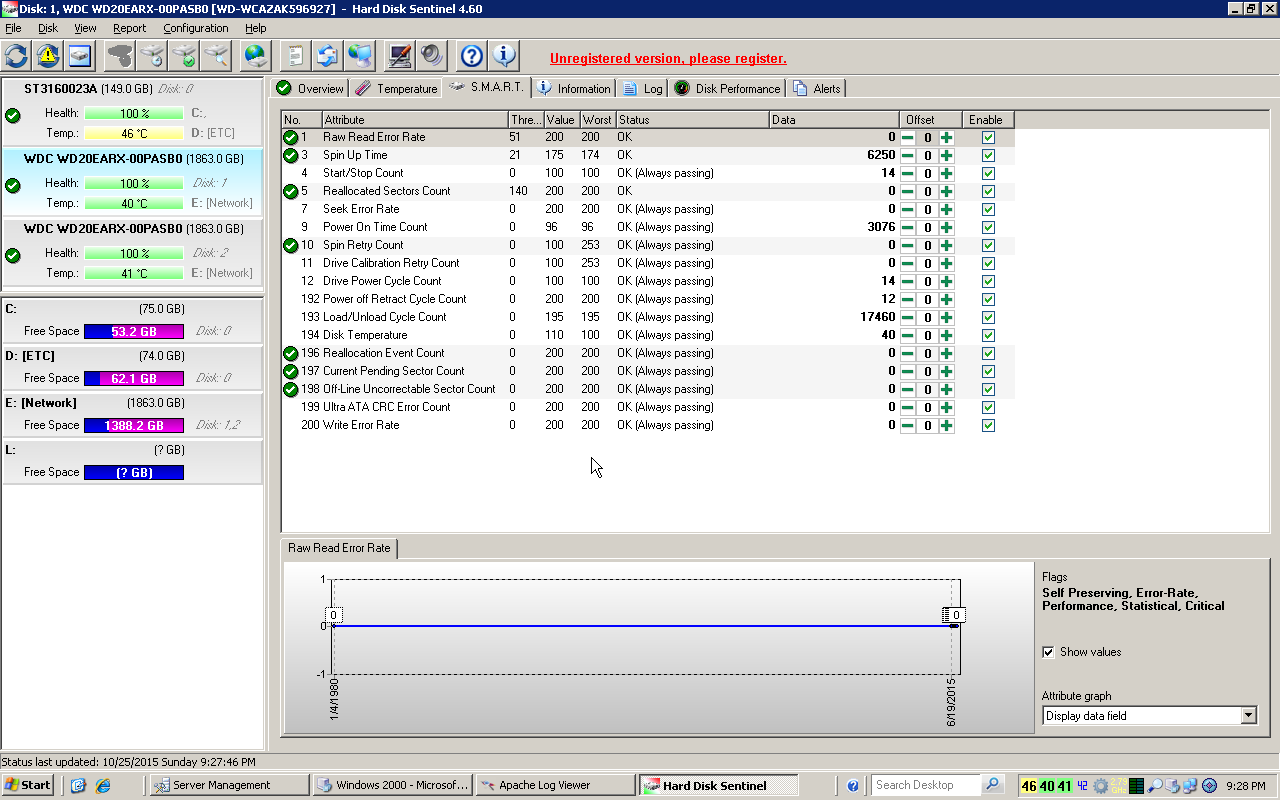Click the ST3160023A health bar

pyautogui.click(x=134, y=113)
